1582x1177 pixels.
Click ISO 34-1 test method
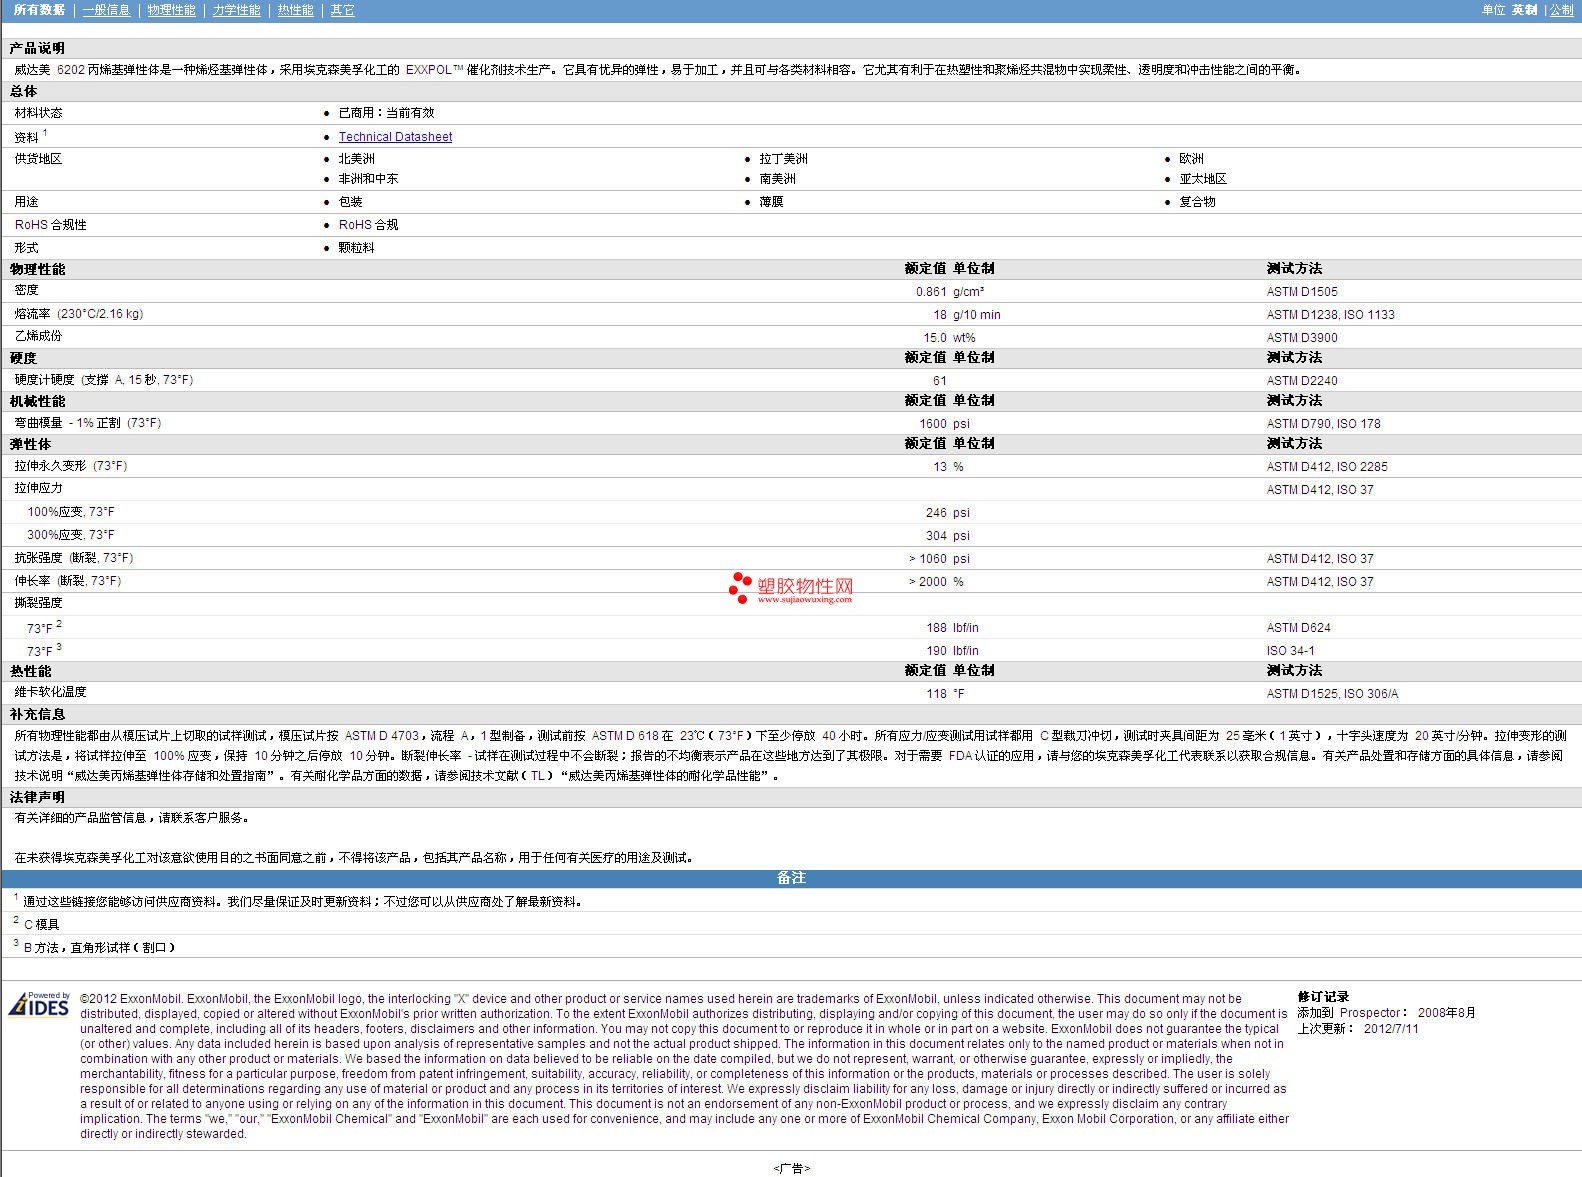pyautogui.click(x=1290, y=651)
